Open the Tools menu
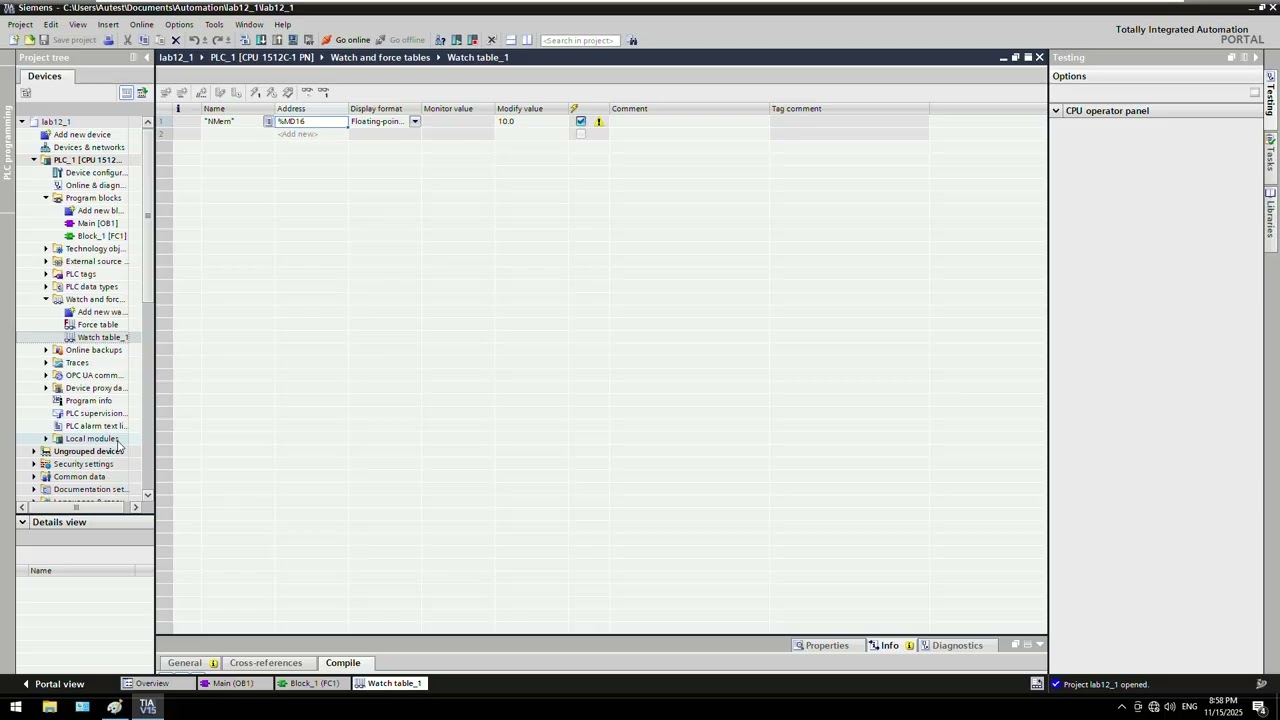 (214, 24)
